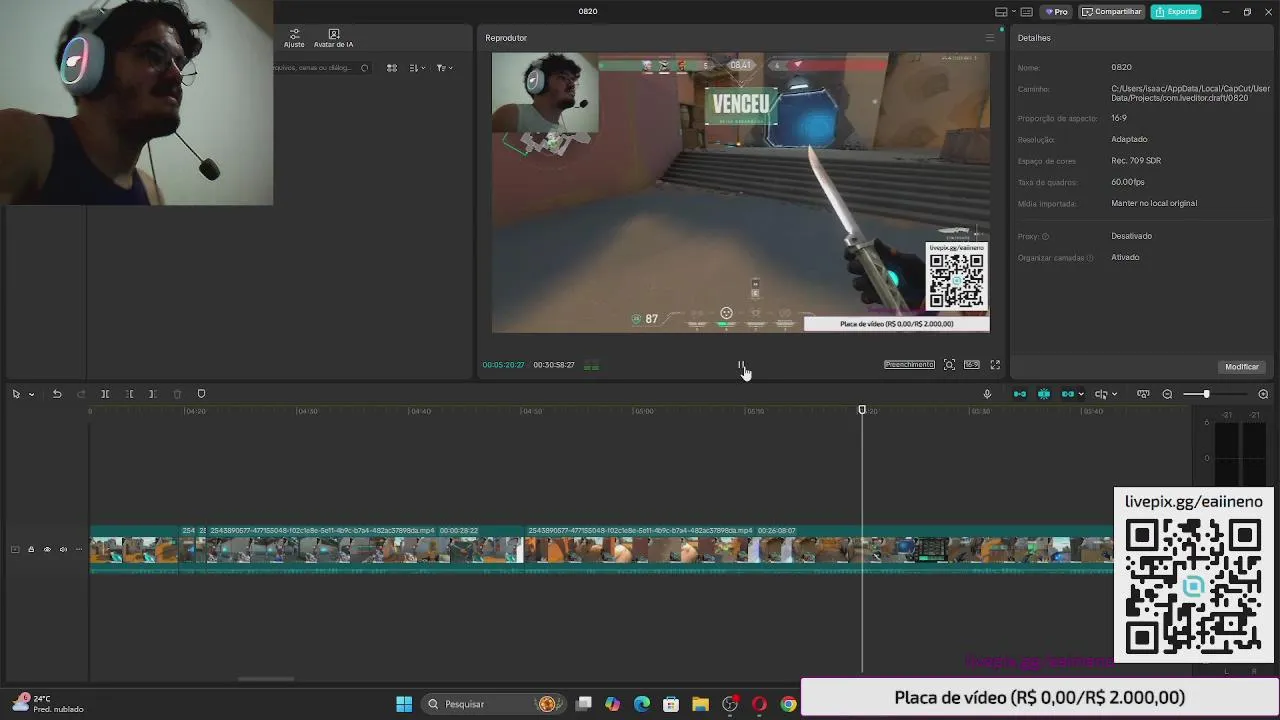This screenshot has width=1280, height=720.
Task: Toggle preview axis icon
Action: pyautogui.click(x=1101, y=394)
